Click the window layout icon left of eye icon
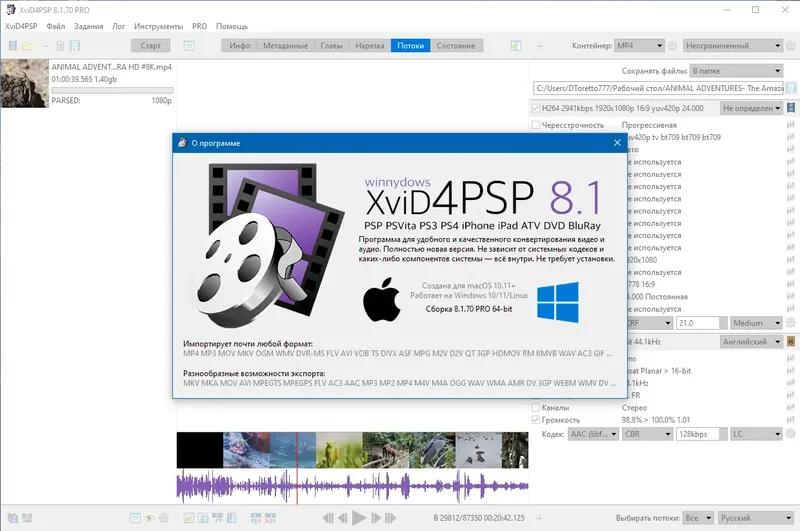This screenshot has width=800, height=531. (x=135, y=518)
